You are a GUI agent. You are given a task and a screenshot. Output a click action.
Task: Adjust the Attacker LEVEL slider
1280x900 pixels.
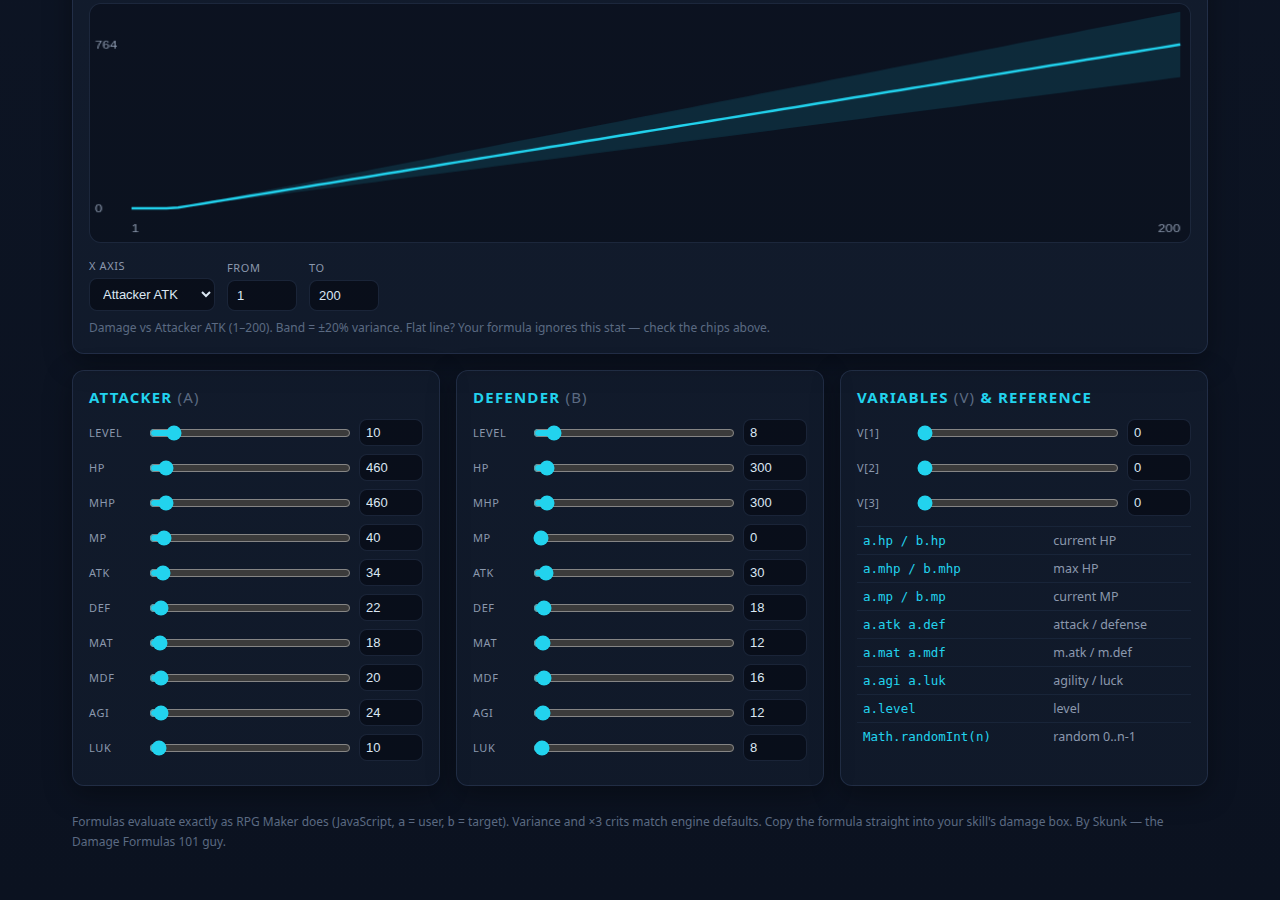(x=250, y=433)
